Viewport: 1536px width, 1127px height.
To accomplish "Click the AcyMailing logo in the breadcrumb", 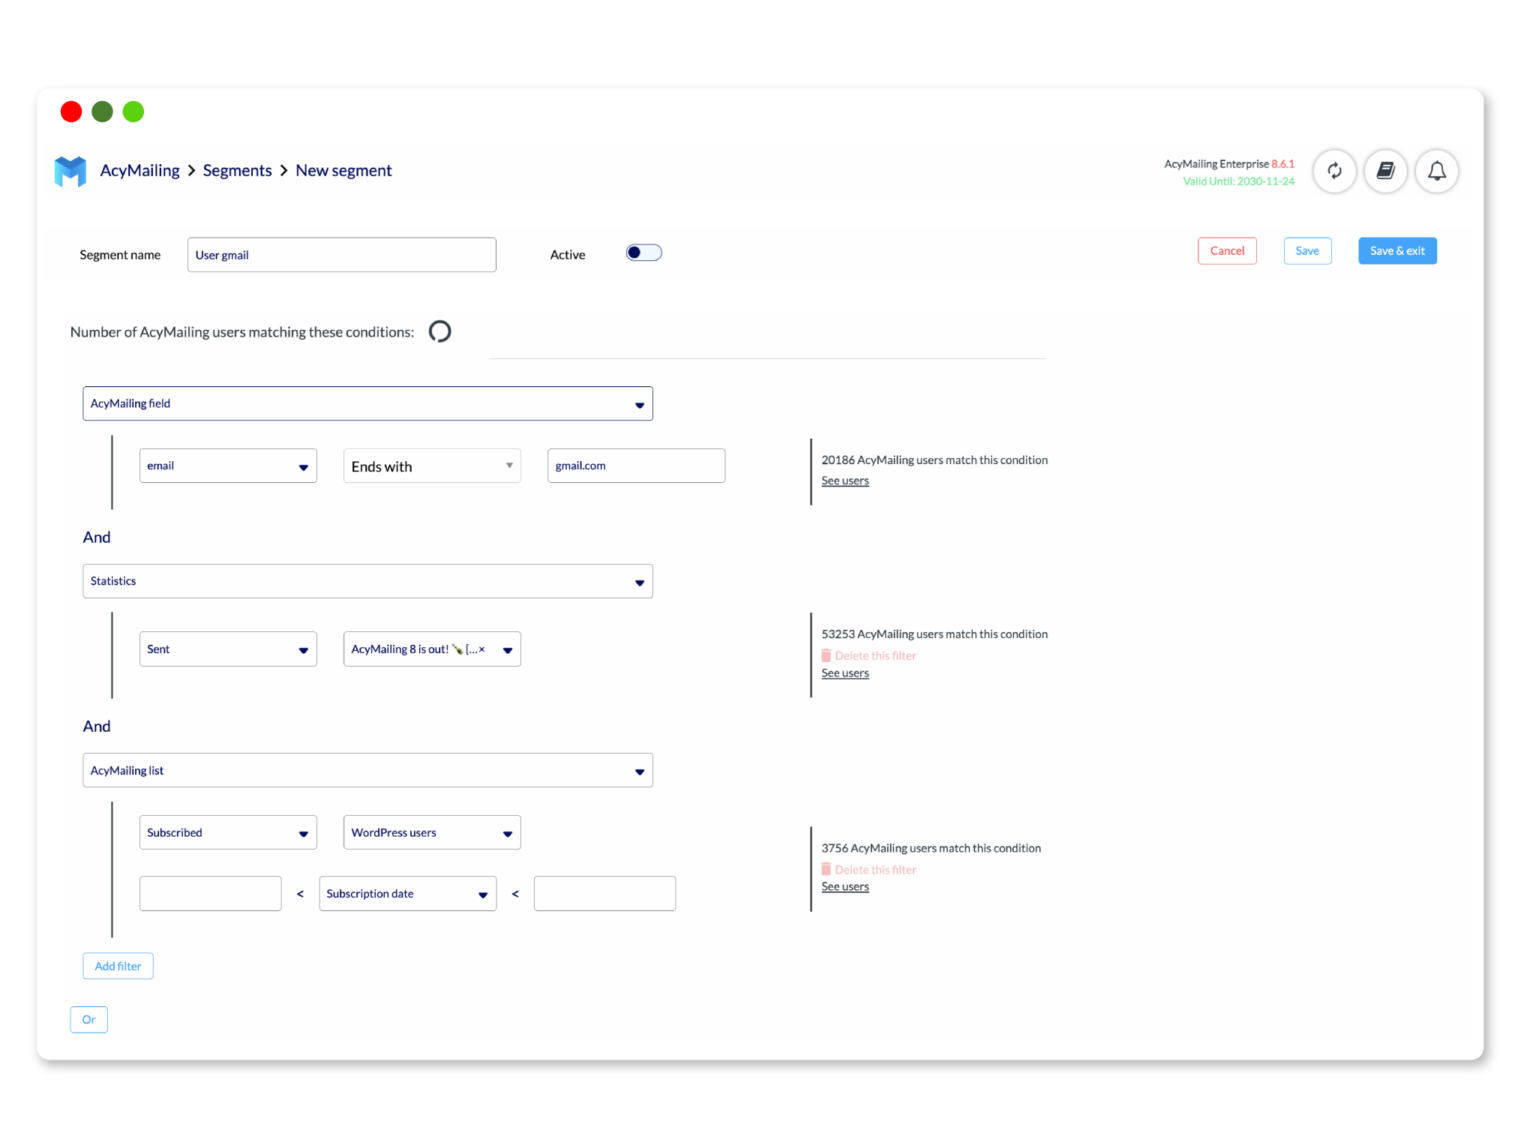I will pyautogui.click(x=70, y=171).
